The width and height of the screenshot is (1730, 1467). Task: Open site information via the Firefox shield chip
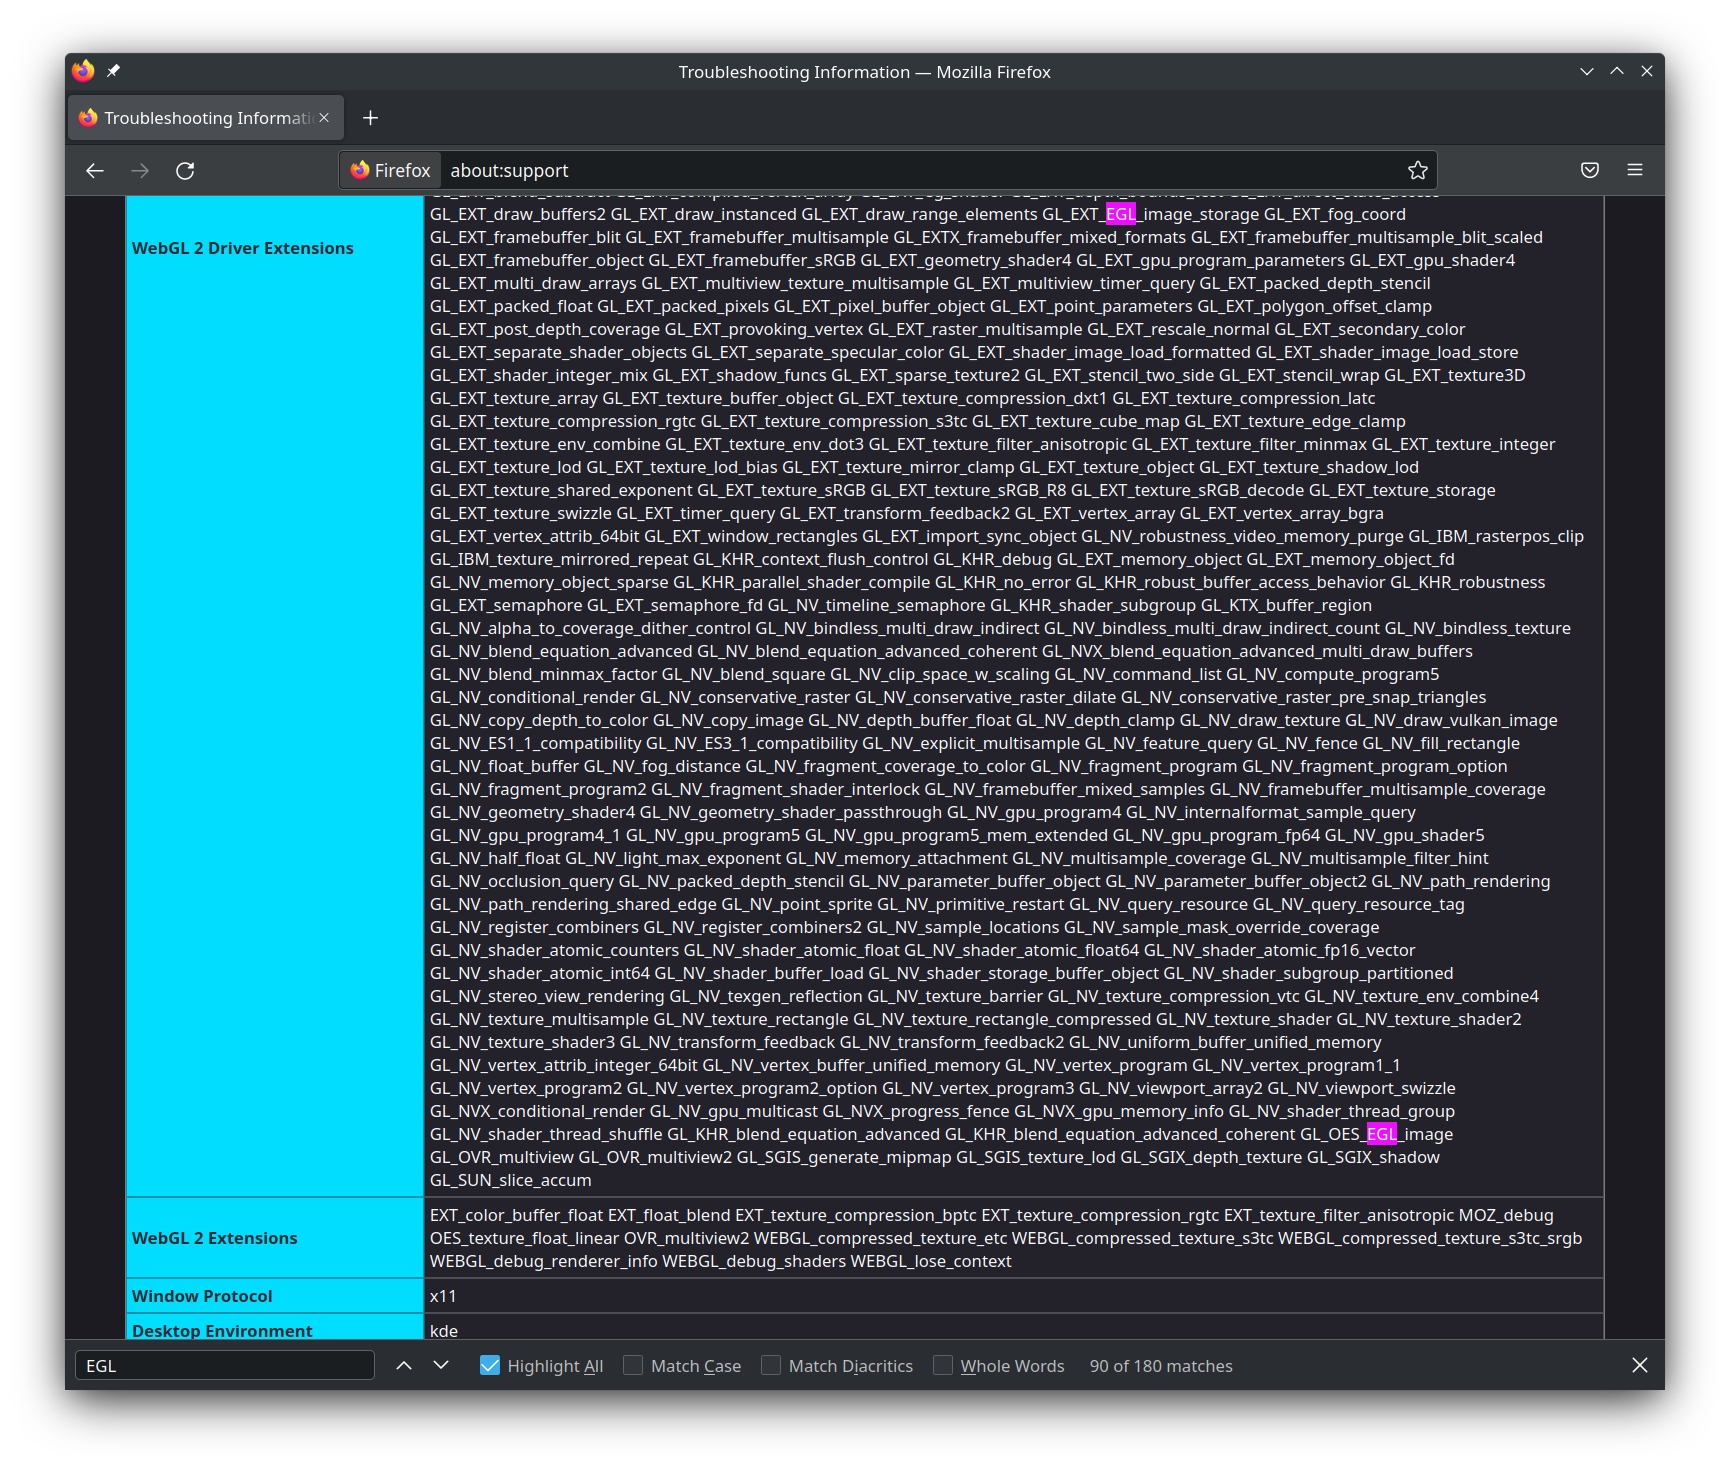coord(390,170)
